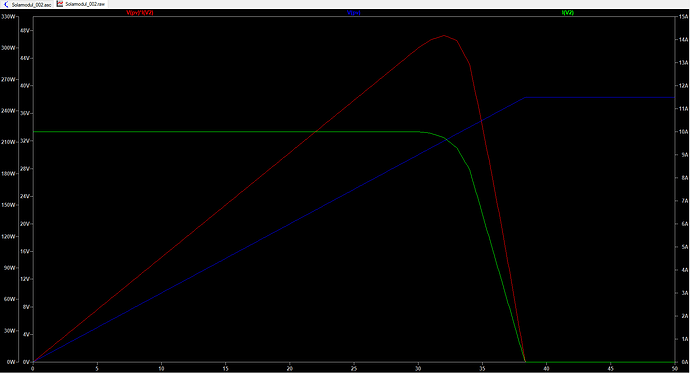The image size is (690, 373).
Task: Click the 13A current axis label
Action: [x=684, y=63]
